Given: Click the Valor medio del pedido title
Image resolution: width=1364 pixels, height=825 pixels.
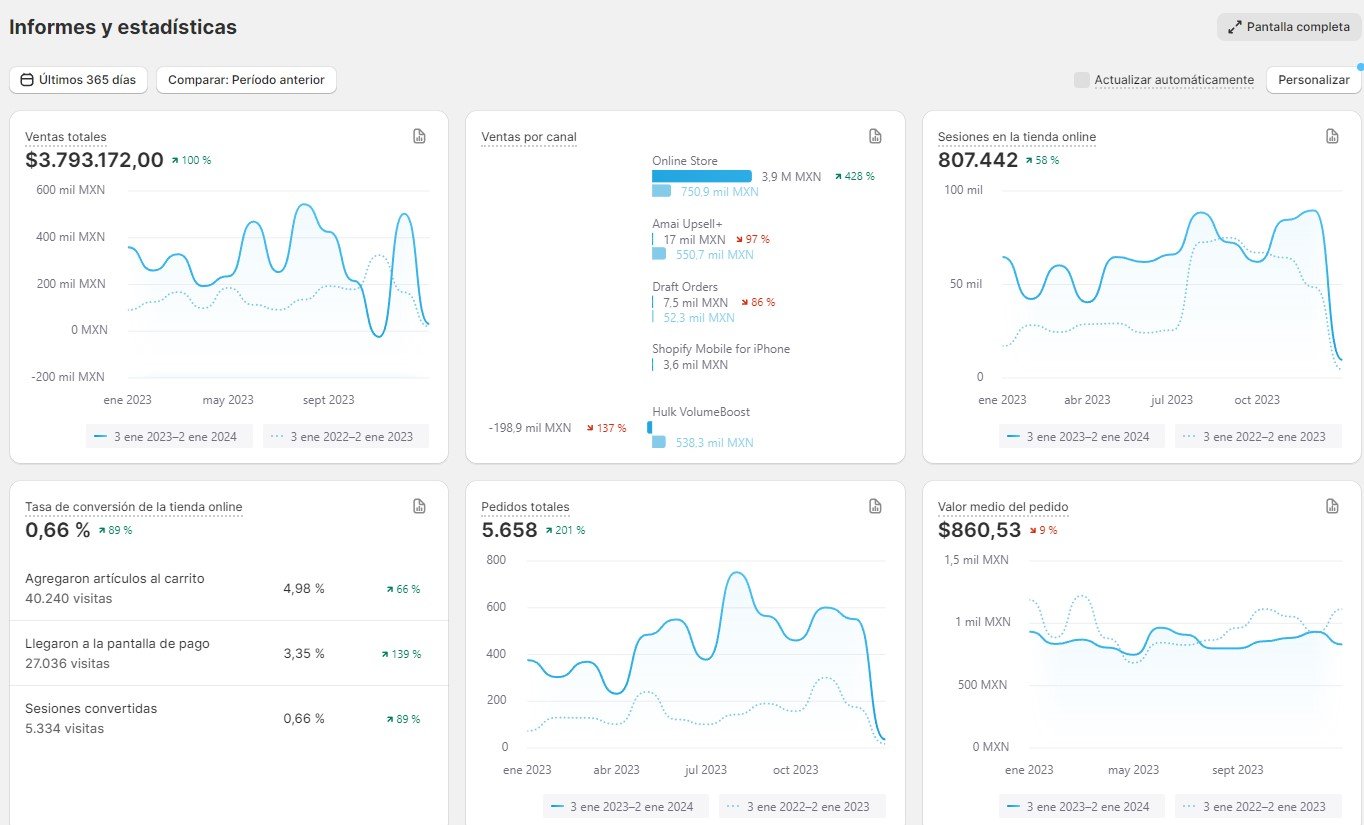Looking at the screenshot, I should pos(1003,507).
